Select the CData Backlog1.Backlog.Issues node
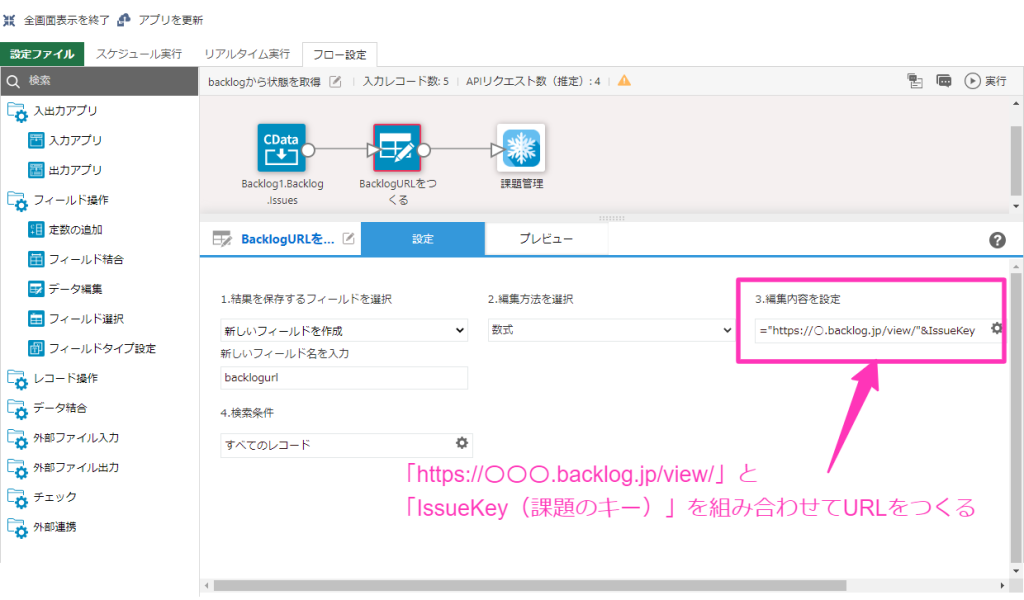The width and height of the screenshot is (1024, 600). pos(281,148)
